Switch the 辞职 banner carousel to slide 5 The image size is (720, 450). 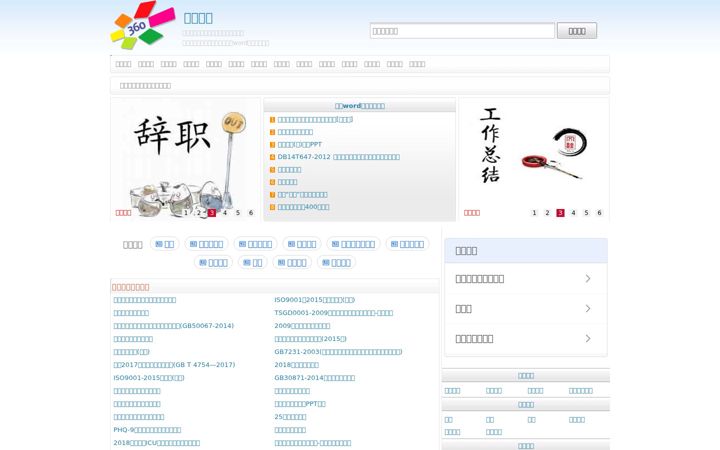(238, 213)
